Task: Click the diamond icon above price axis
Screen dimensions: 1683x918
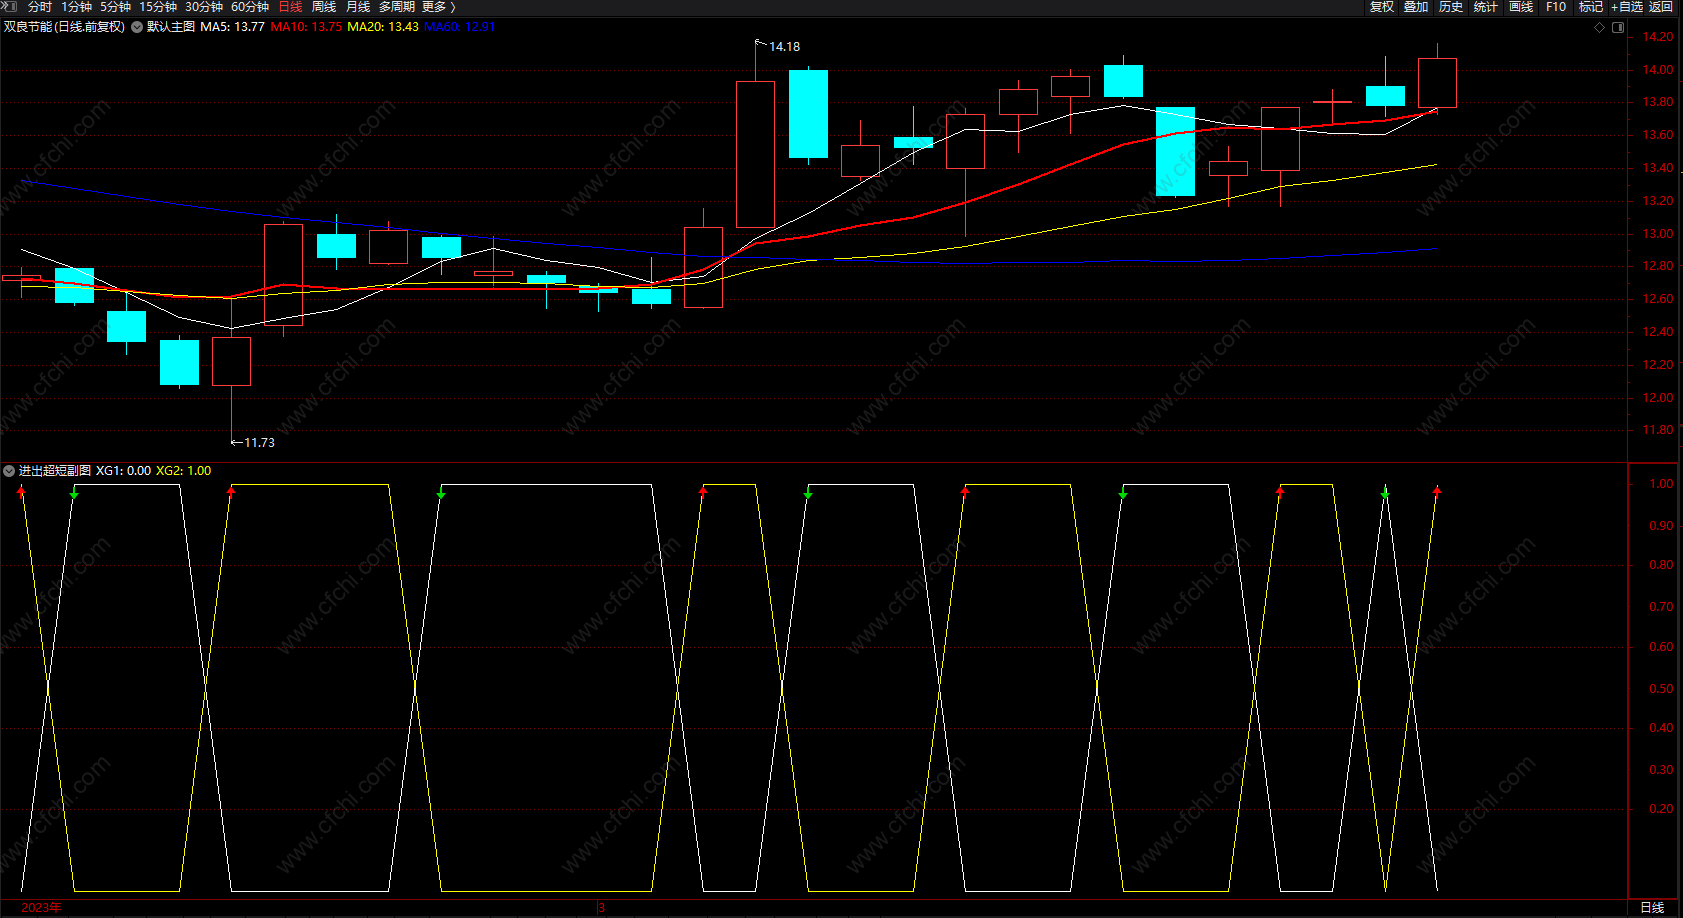Action: click(x=1599, y=27)
